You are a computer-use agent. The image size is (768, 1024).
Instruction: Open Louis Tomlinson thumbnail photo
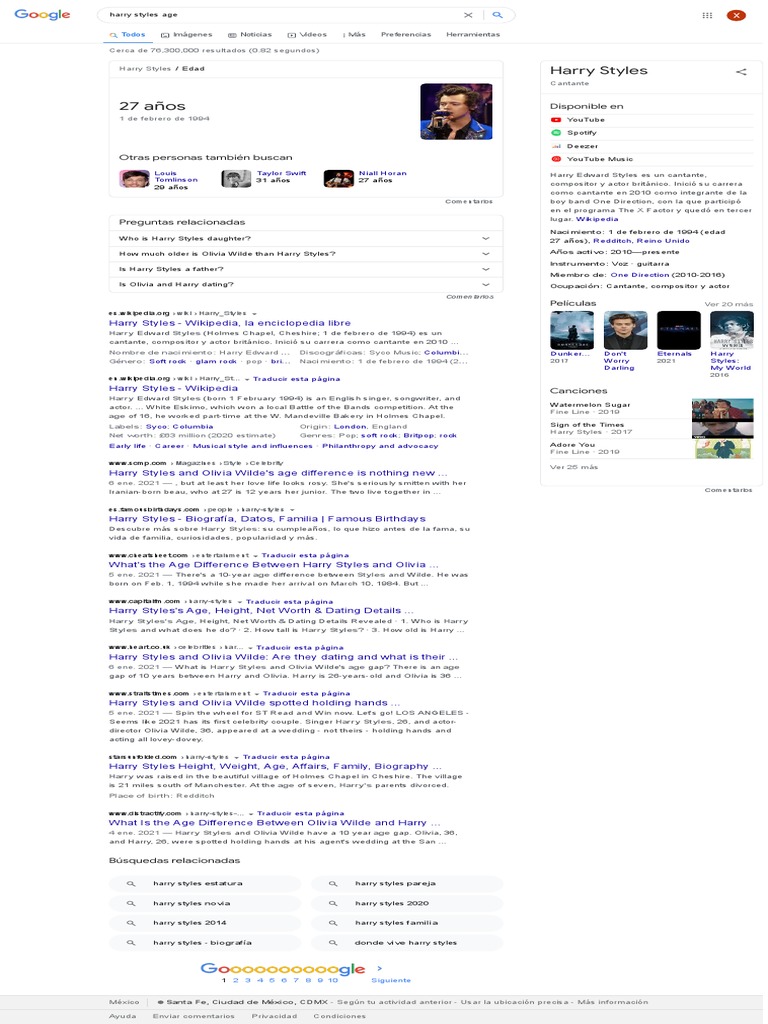tap(135, 179)
